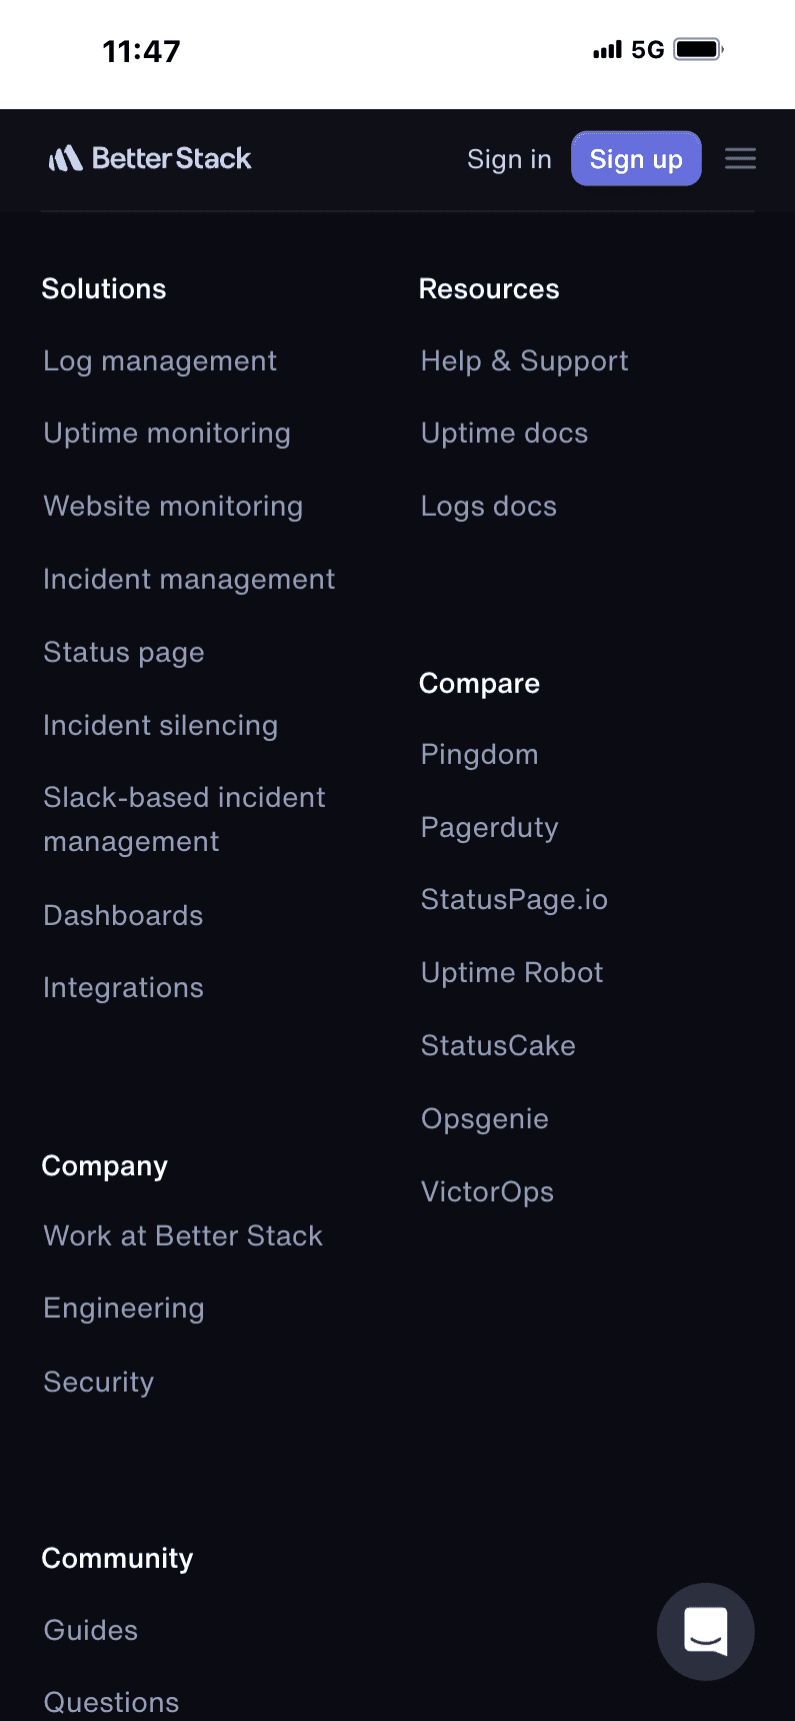Compare with StatusCake link
This screenshot has height=1721, width=795.
(x=498, y=1046)
